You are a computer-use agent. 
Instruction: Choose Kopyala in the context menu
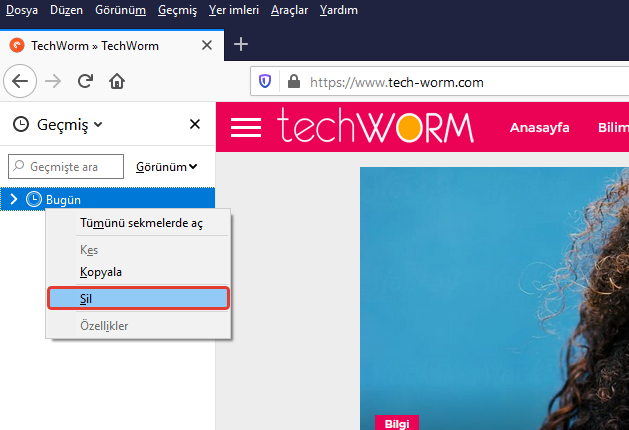pyautogui.click(x=101, y=271)
